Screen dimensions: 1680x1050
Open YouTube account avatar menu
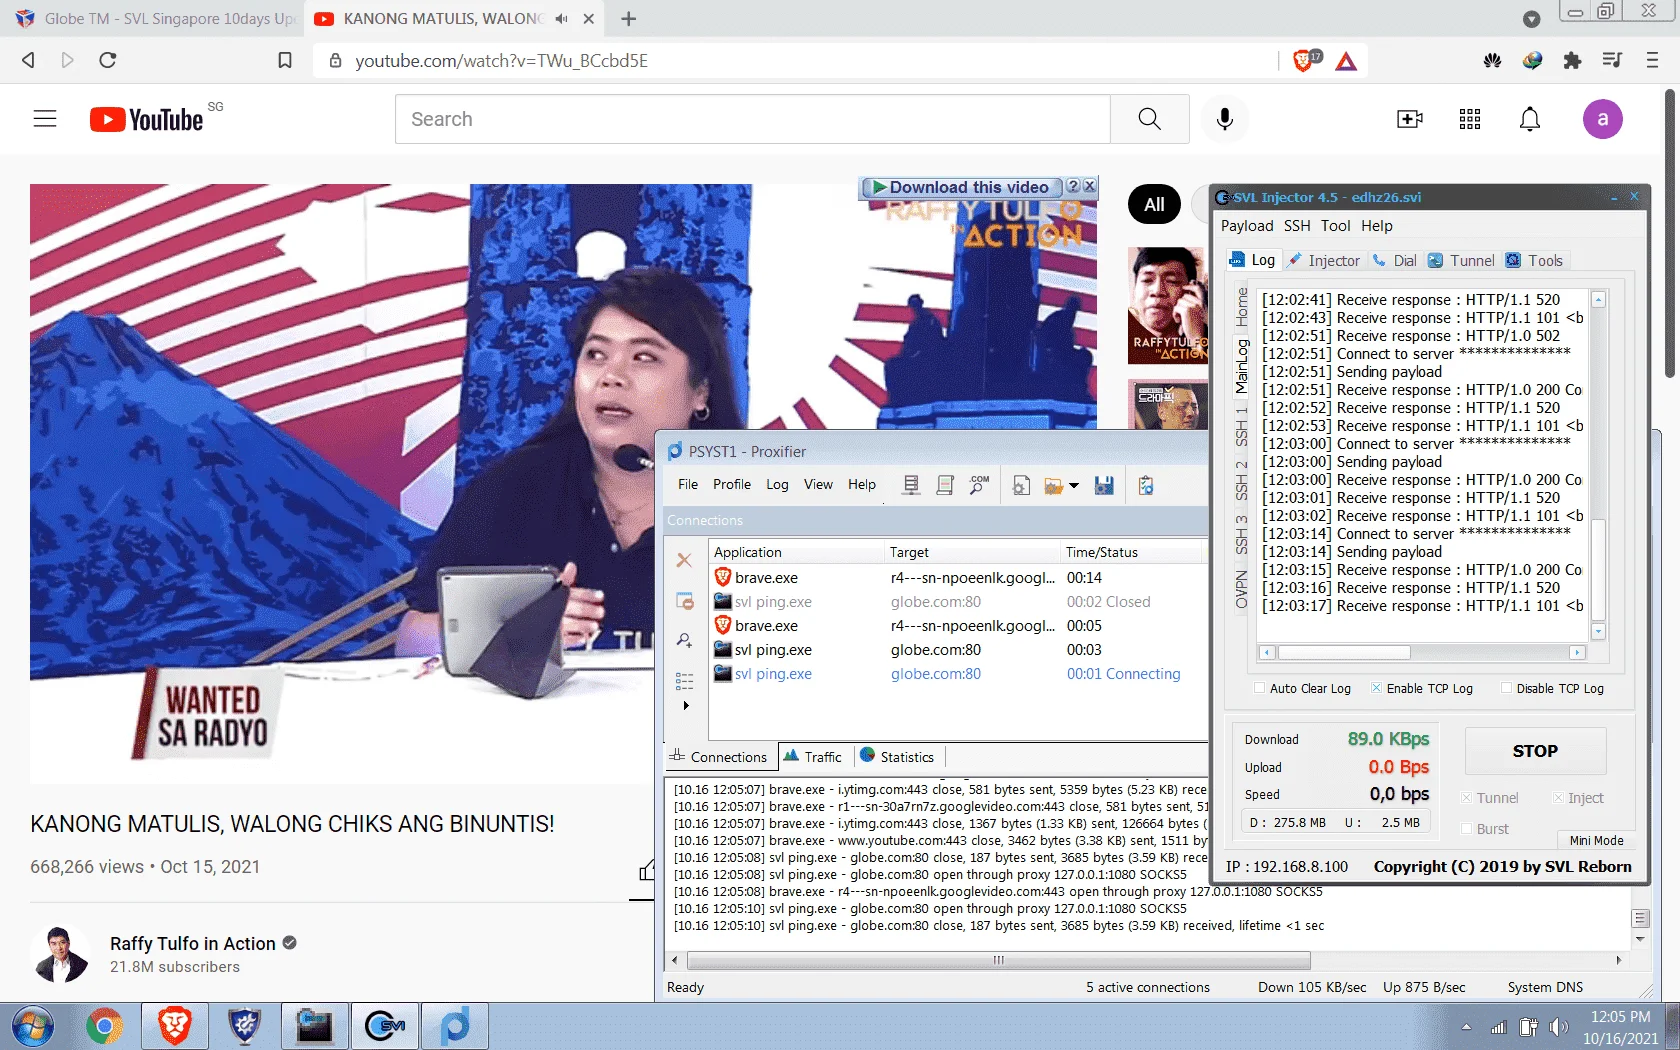tap(1602, 119)
